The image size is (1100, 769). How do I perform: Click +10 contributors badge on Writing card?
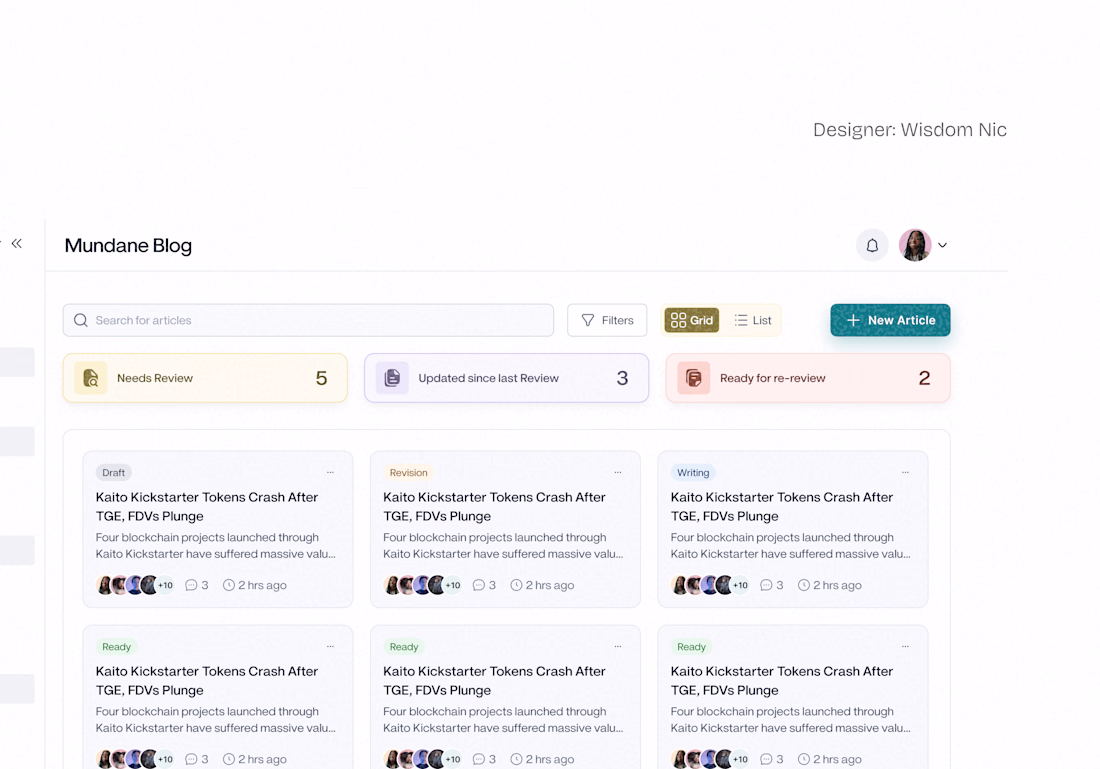(x=740, y=585)
